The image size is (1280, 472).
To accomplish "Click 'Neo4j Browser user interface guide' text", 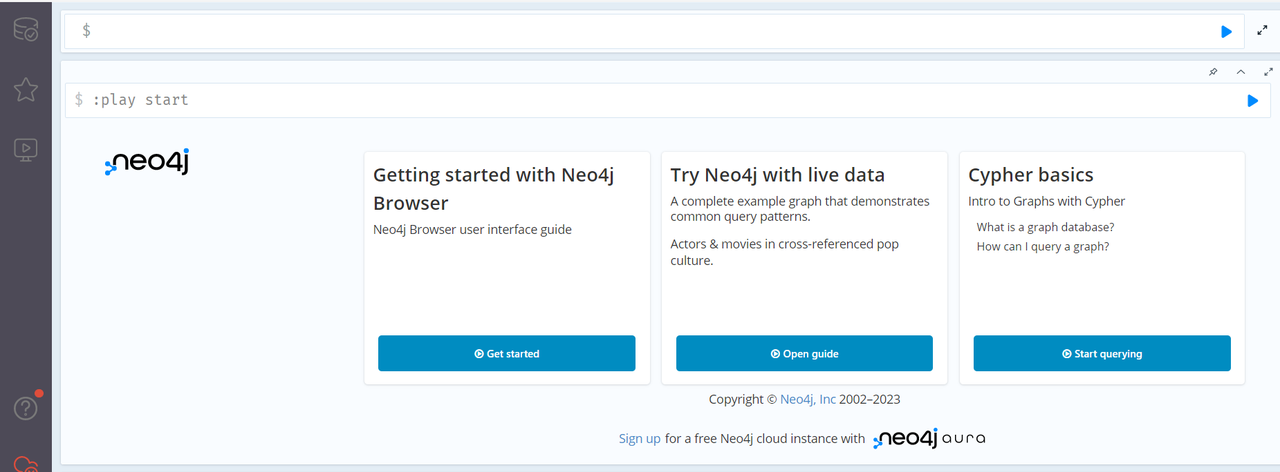I will (x=472, y=229).
